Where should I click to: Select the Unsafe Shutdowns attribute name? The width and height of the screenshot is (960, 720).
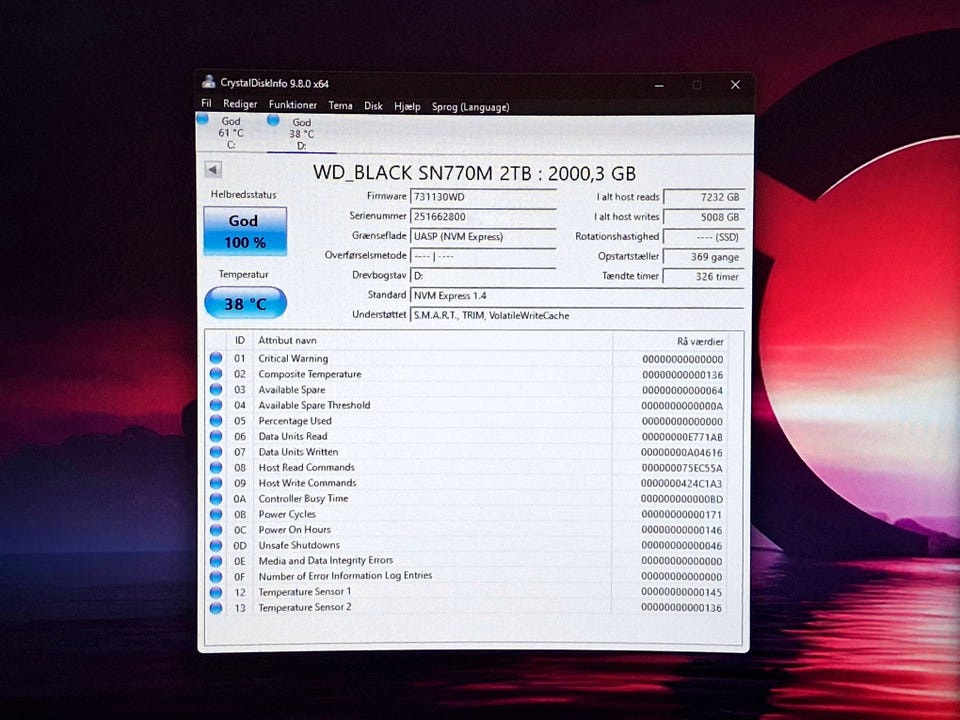299,545
